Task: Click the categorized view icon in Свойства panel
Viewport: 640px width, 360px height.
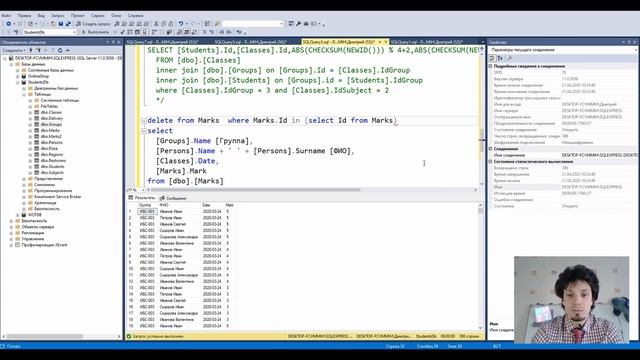Action: 493,58
